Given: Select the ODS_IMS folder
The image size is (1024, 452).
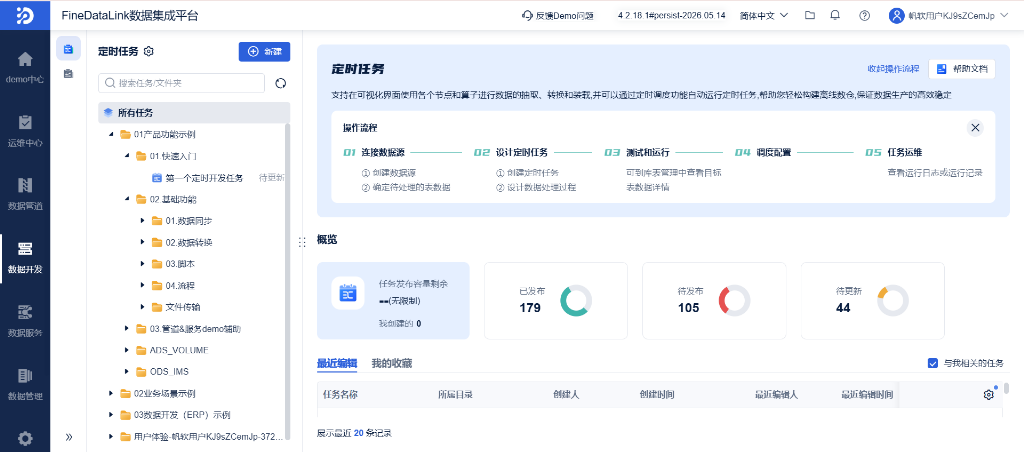Looking at the screenshot, I should (x=169, y=372).
